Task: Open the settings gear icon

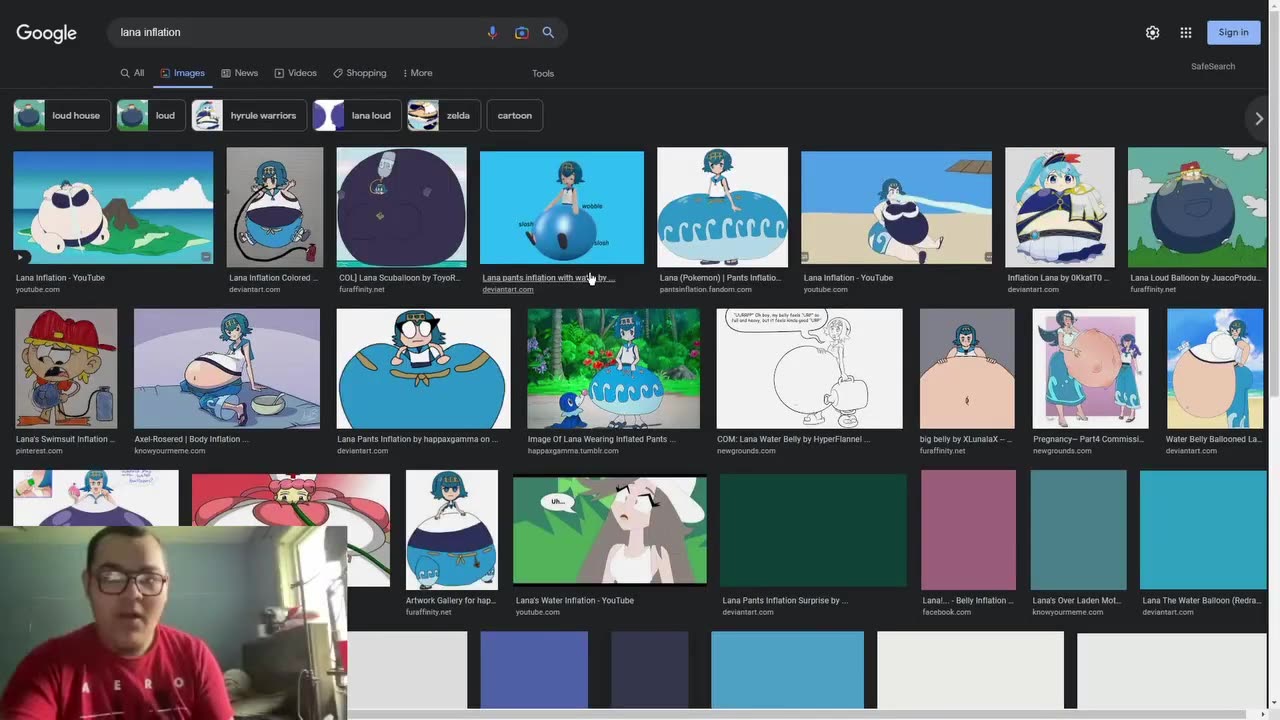Action: point(1152,33)
